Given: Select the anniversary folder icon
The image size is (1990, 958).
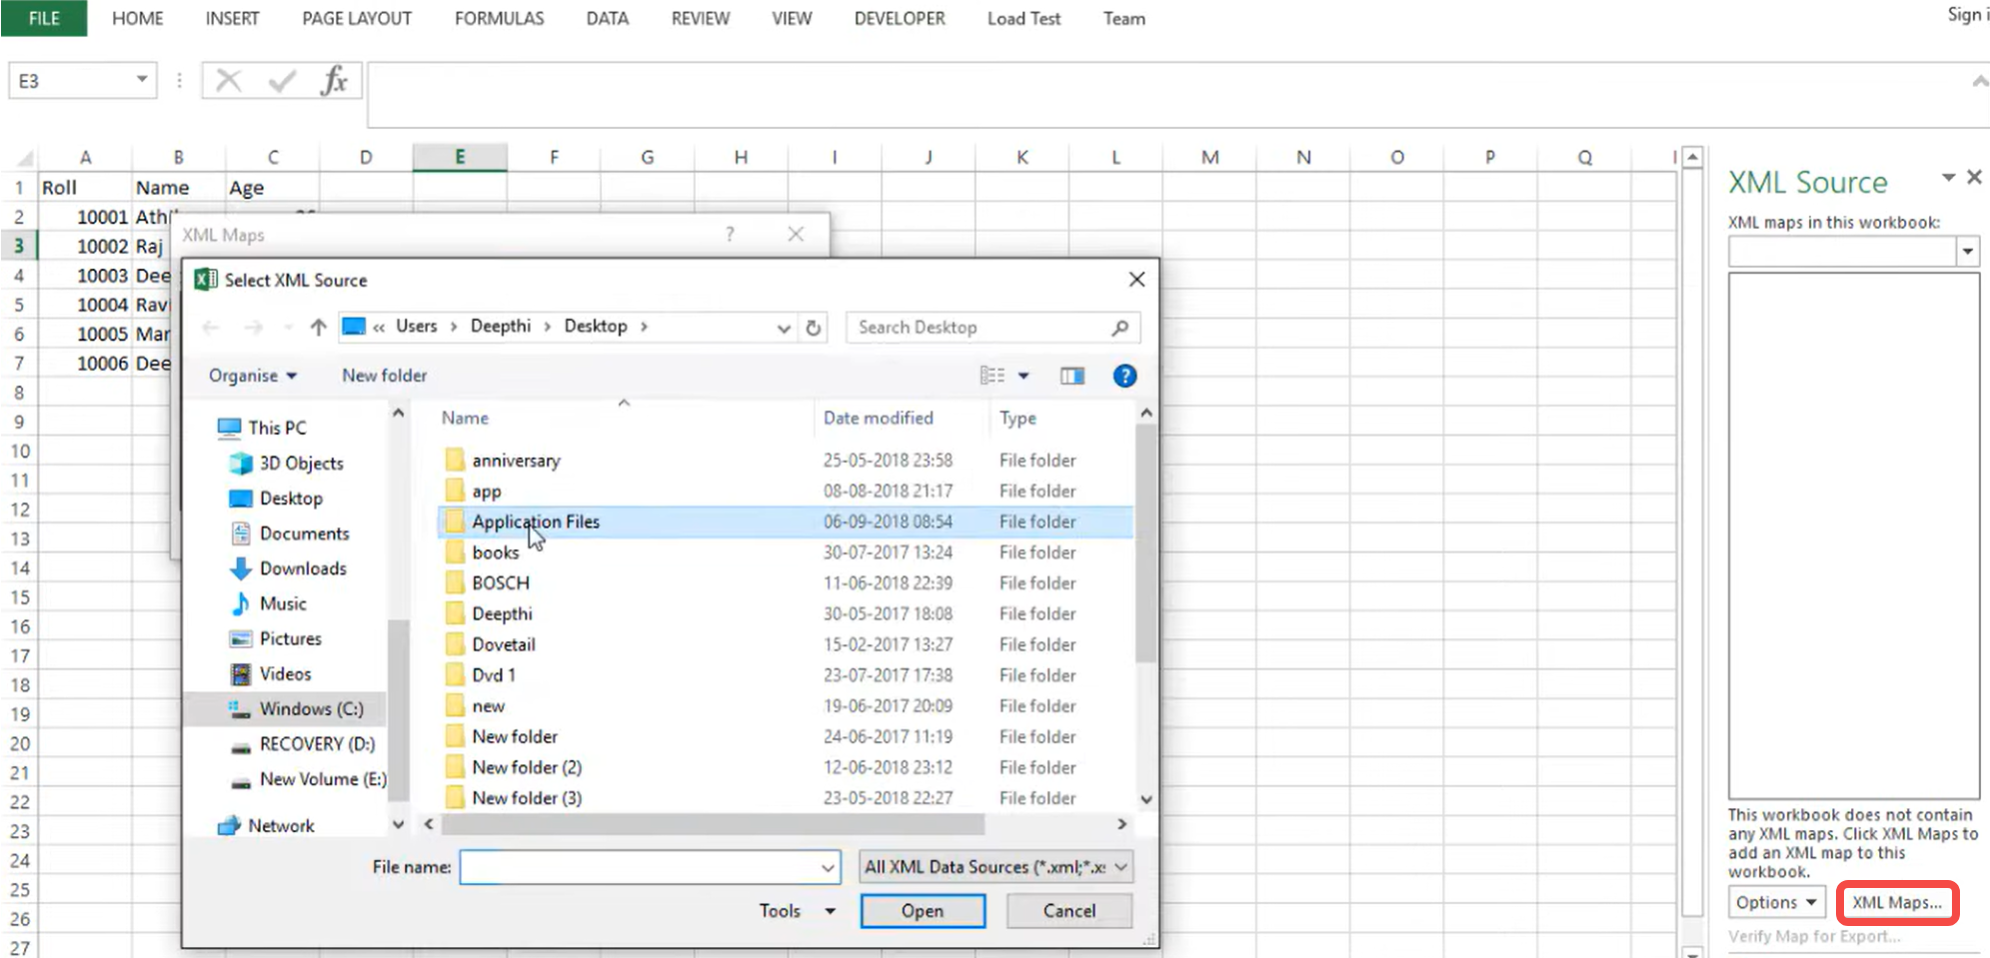Looking at the screenshot, I should [x=455, y=460].
